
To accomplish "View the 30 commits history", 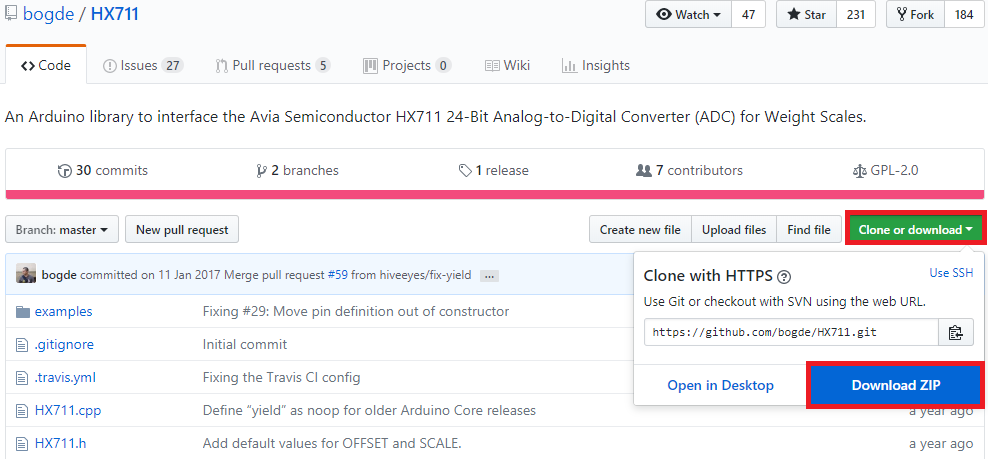I will [103, 171].
